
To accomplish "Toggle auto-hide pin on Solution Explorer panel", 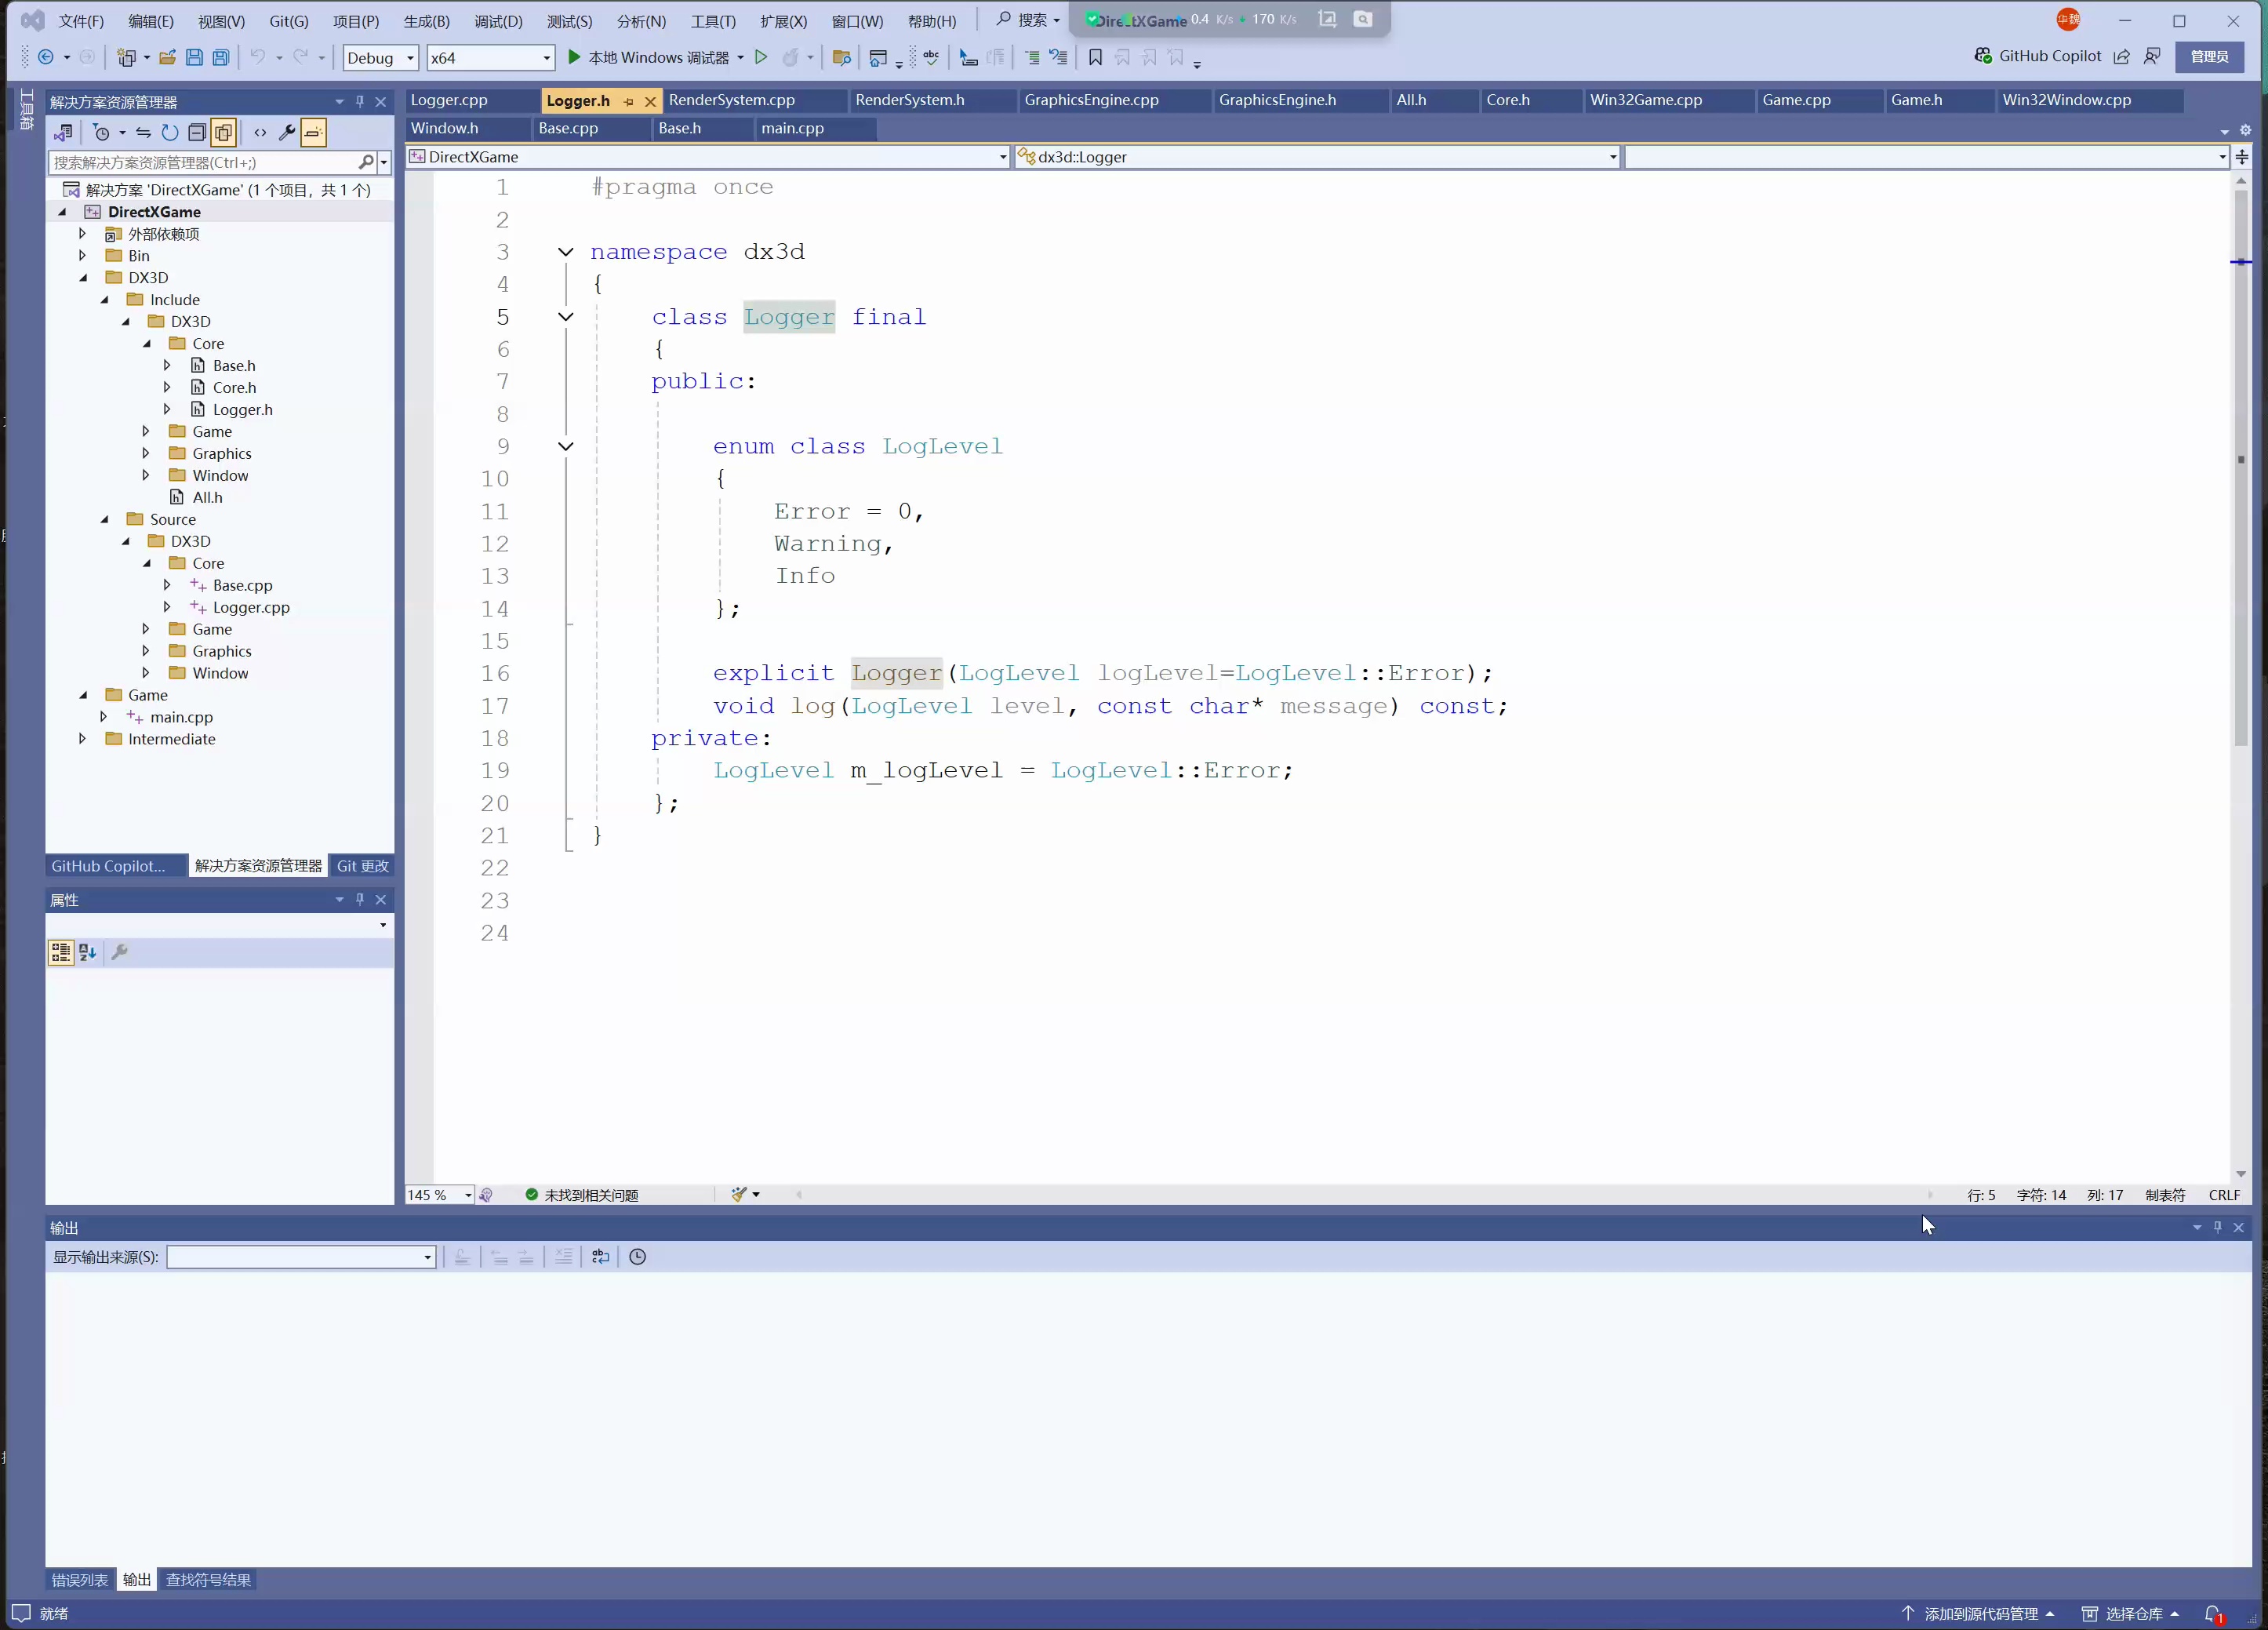I will (360, 102).
